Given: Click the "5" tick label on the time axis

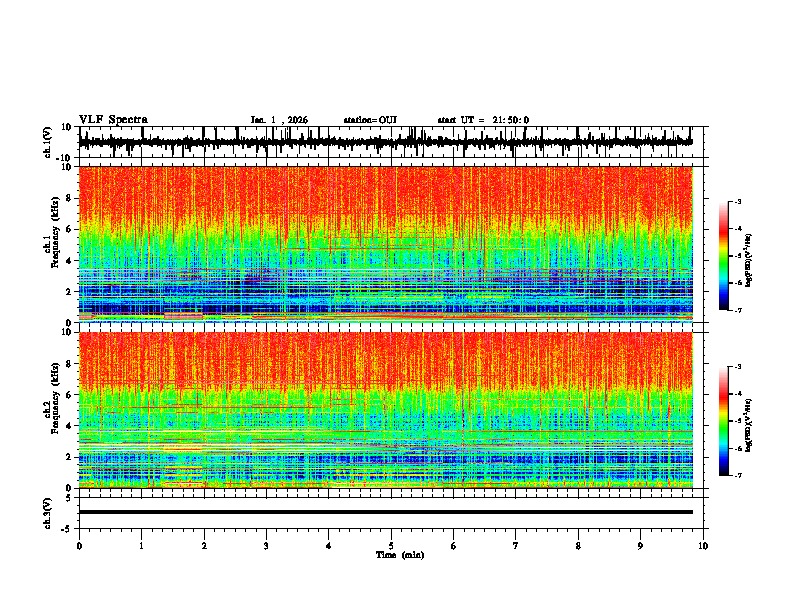Looking at the screenshot, I should pyautogui.click(x=391, y=546).
